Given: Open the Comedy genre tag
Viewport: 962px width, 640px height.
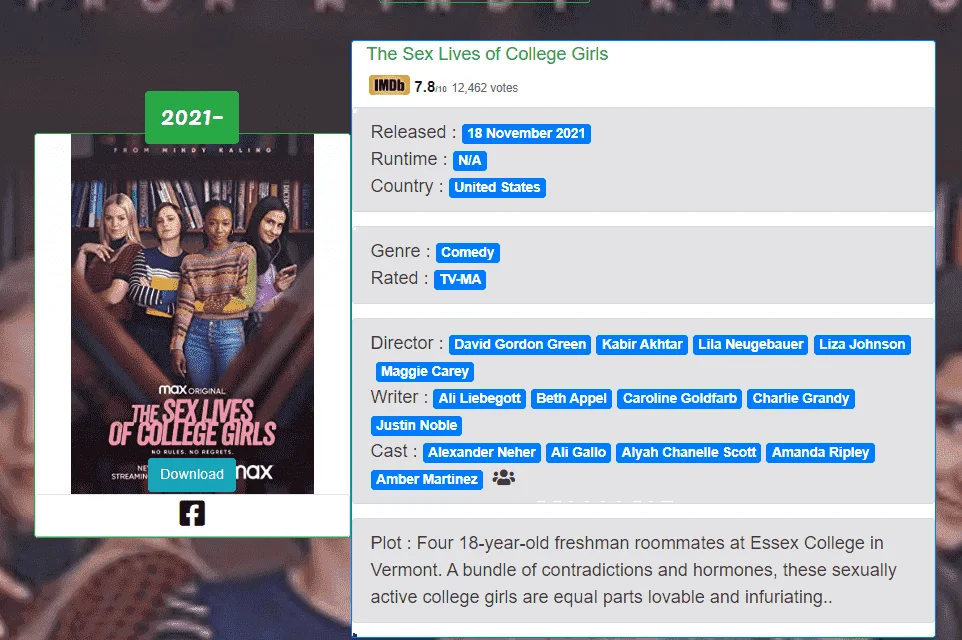Looking at the screenshot, I should click(468, 252).
